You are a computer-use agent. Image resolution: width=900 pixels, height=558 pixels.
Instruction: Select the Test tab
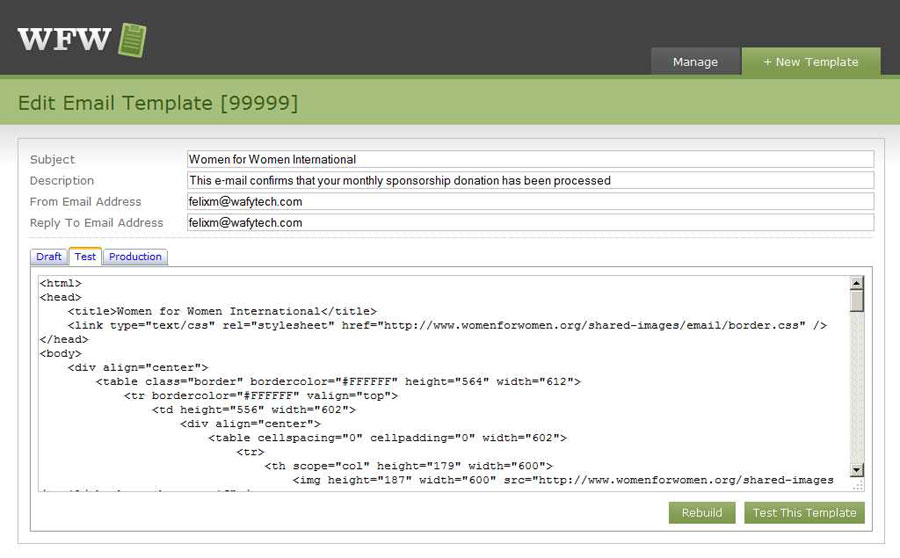[x=85, y=257]
